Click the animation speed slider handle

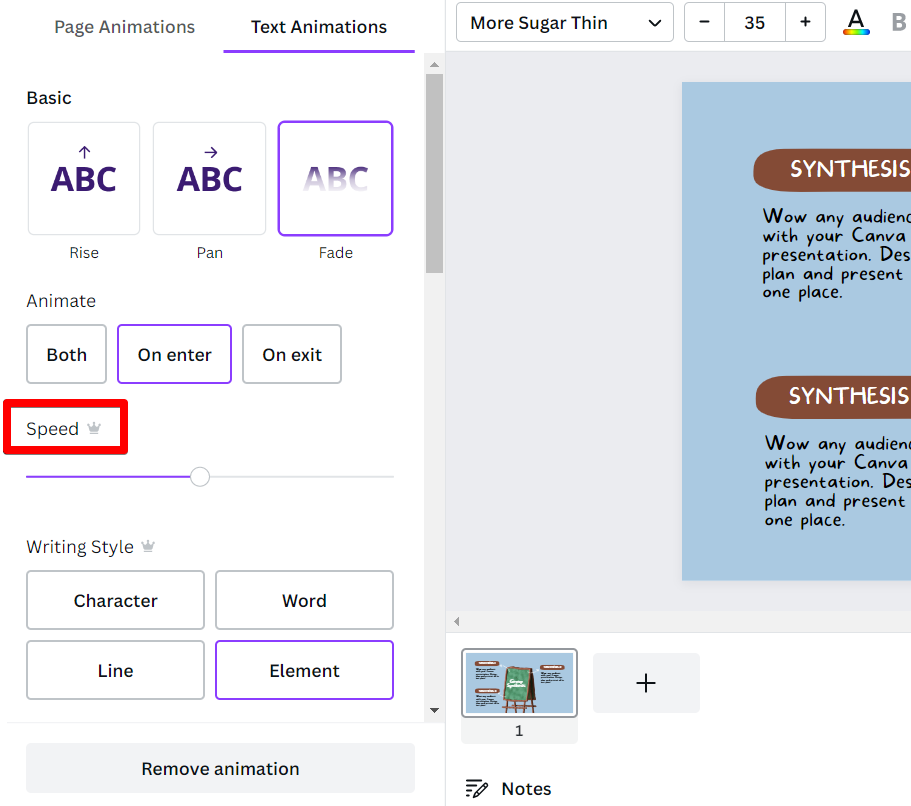tap(200, 477)
